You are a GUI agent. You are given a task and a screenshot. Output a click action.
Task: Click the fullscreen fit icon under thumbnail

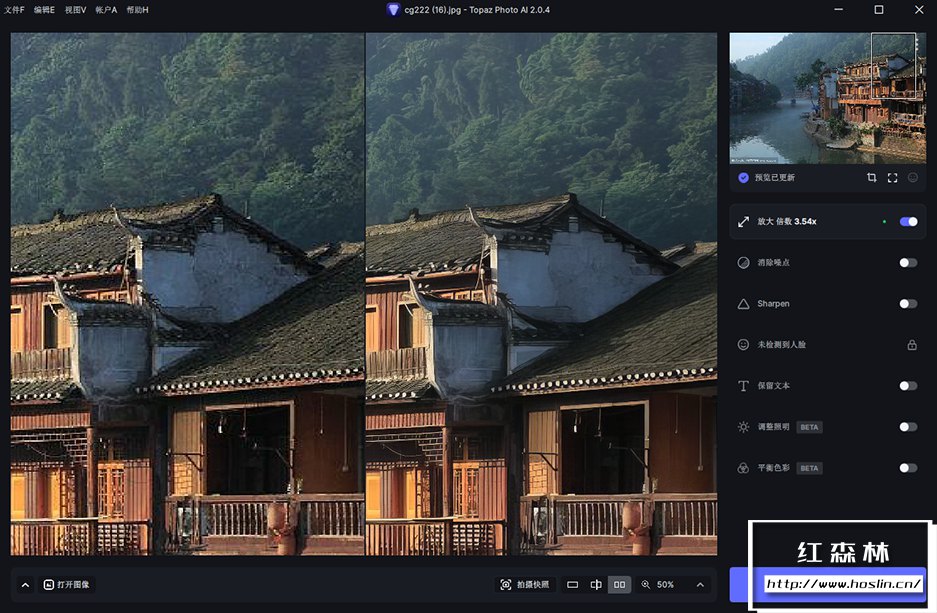coord(892,177)
